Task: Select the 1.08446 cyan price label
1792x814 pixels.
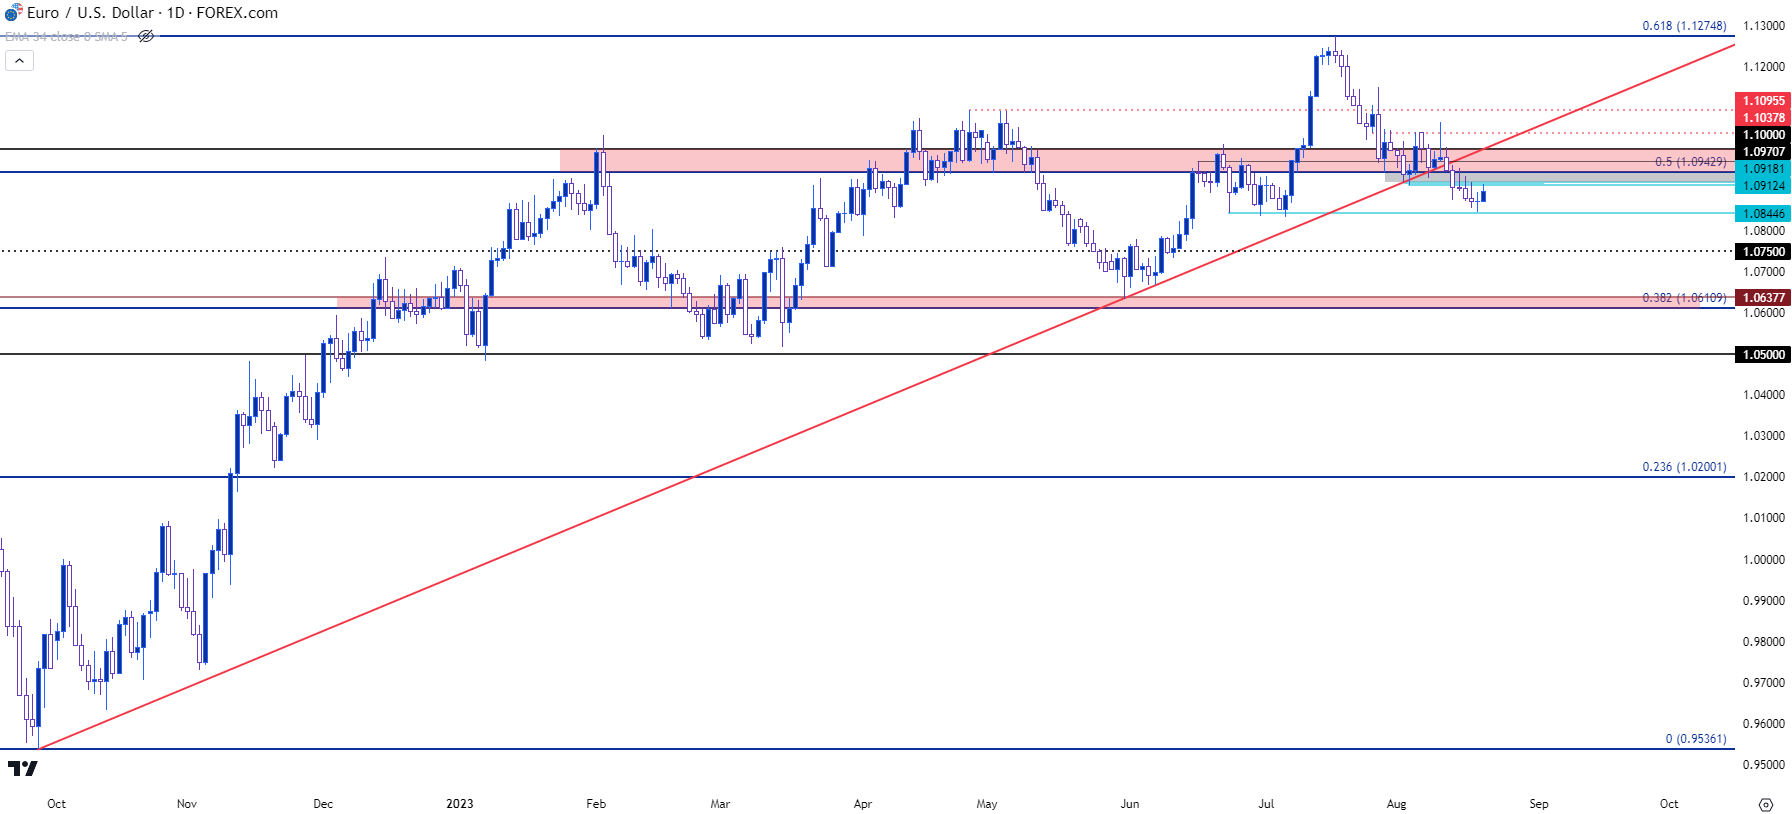Action: pos(1763,214)
